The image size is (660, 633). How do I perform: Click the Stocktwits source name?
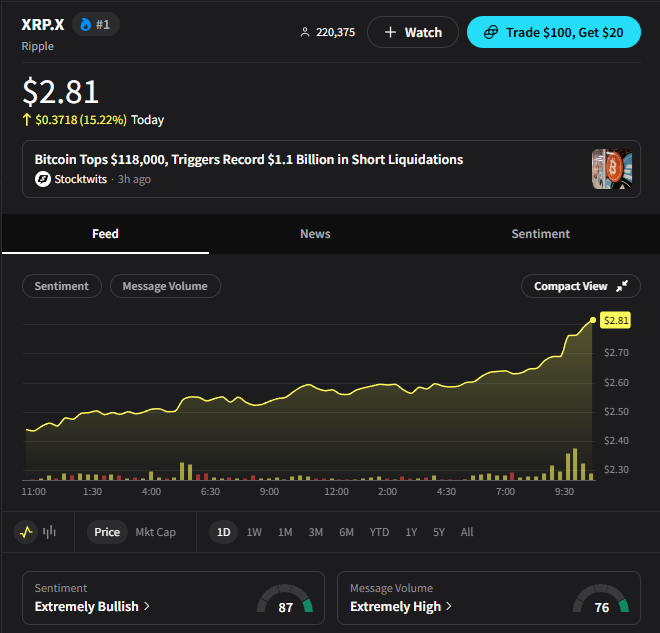coord(80,179)
